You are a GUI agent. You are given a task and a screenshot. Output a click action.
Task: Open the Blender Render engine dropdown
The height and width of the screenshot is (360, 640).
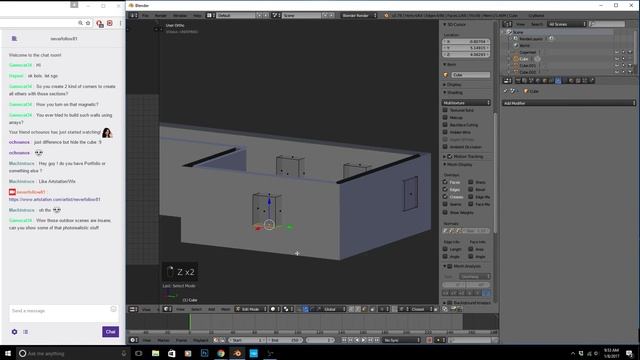tap(359, 16)
